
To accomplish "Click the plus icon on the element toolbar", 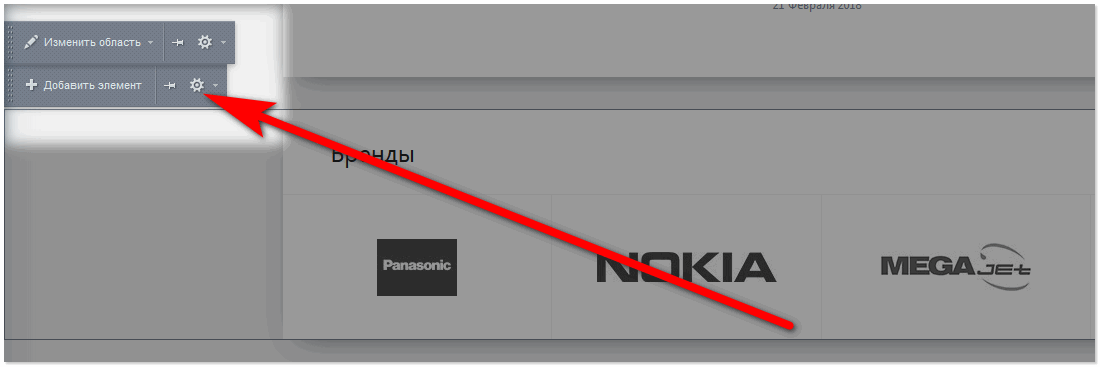I will (31, 85).
